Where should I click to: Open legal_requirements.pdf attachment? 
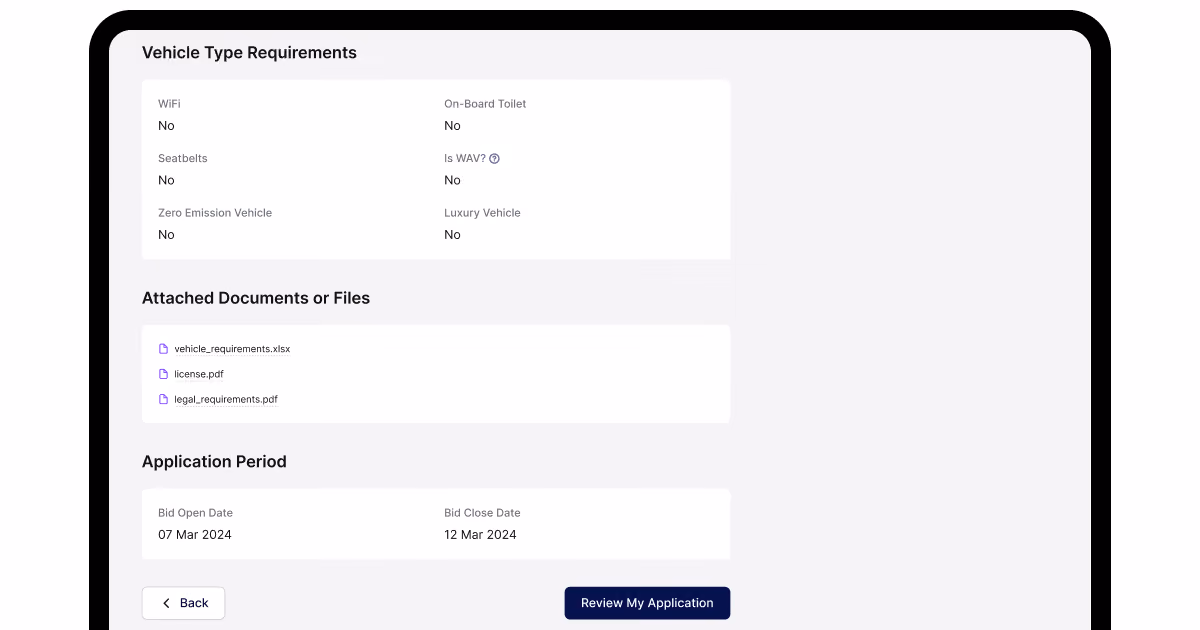point(226,399)
